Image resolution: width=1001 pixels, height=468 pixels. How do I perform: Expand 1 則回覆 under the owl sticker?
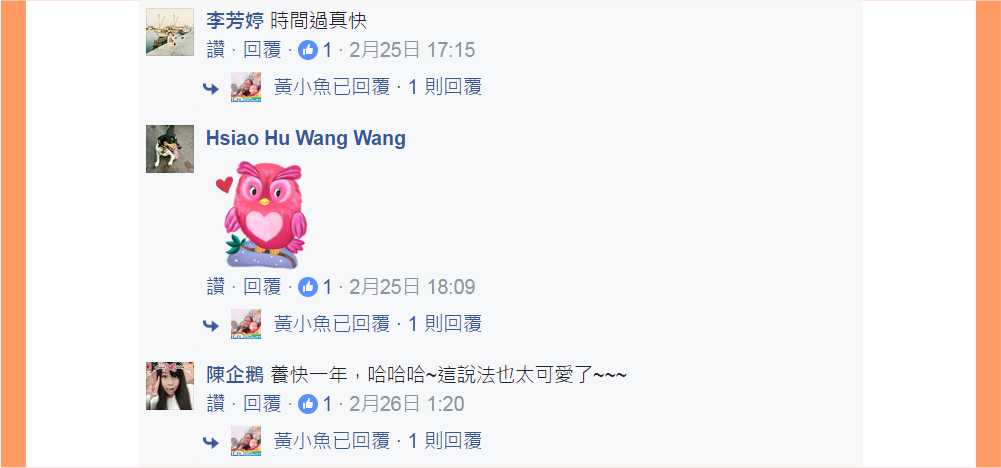point(445,324)
